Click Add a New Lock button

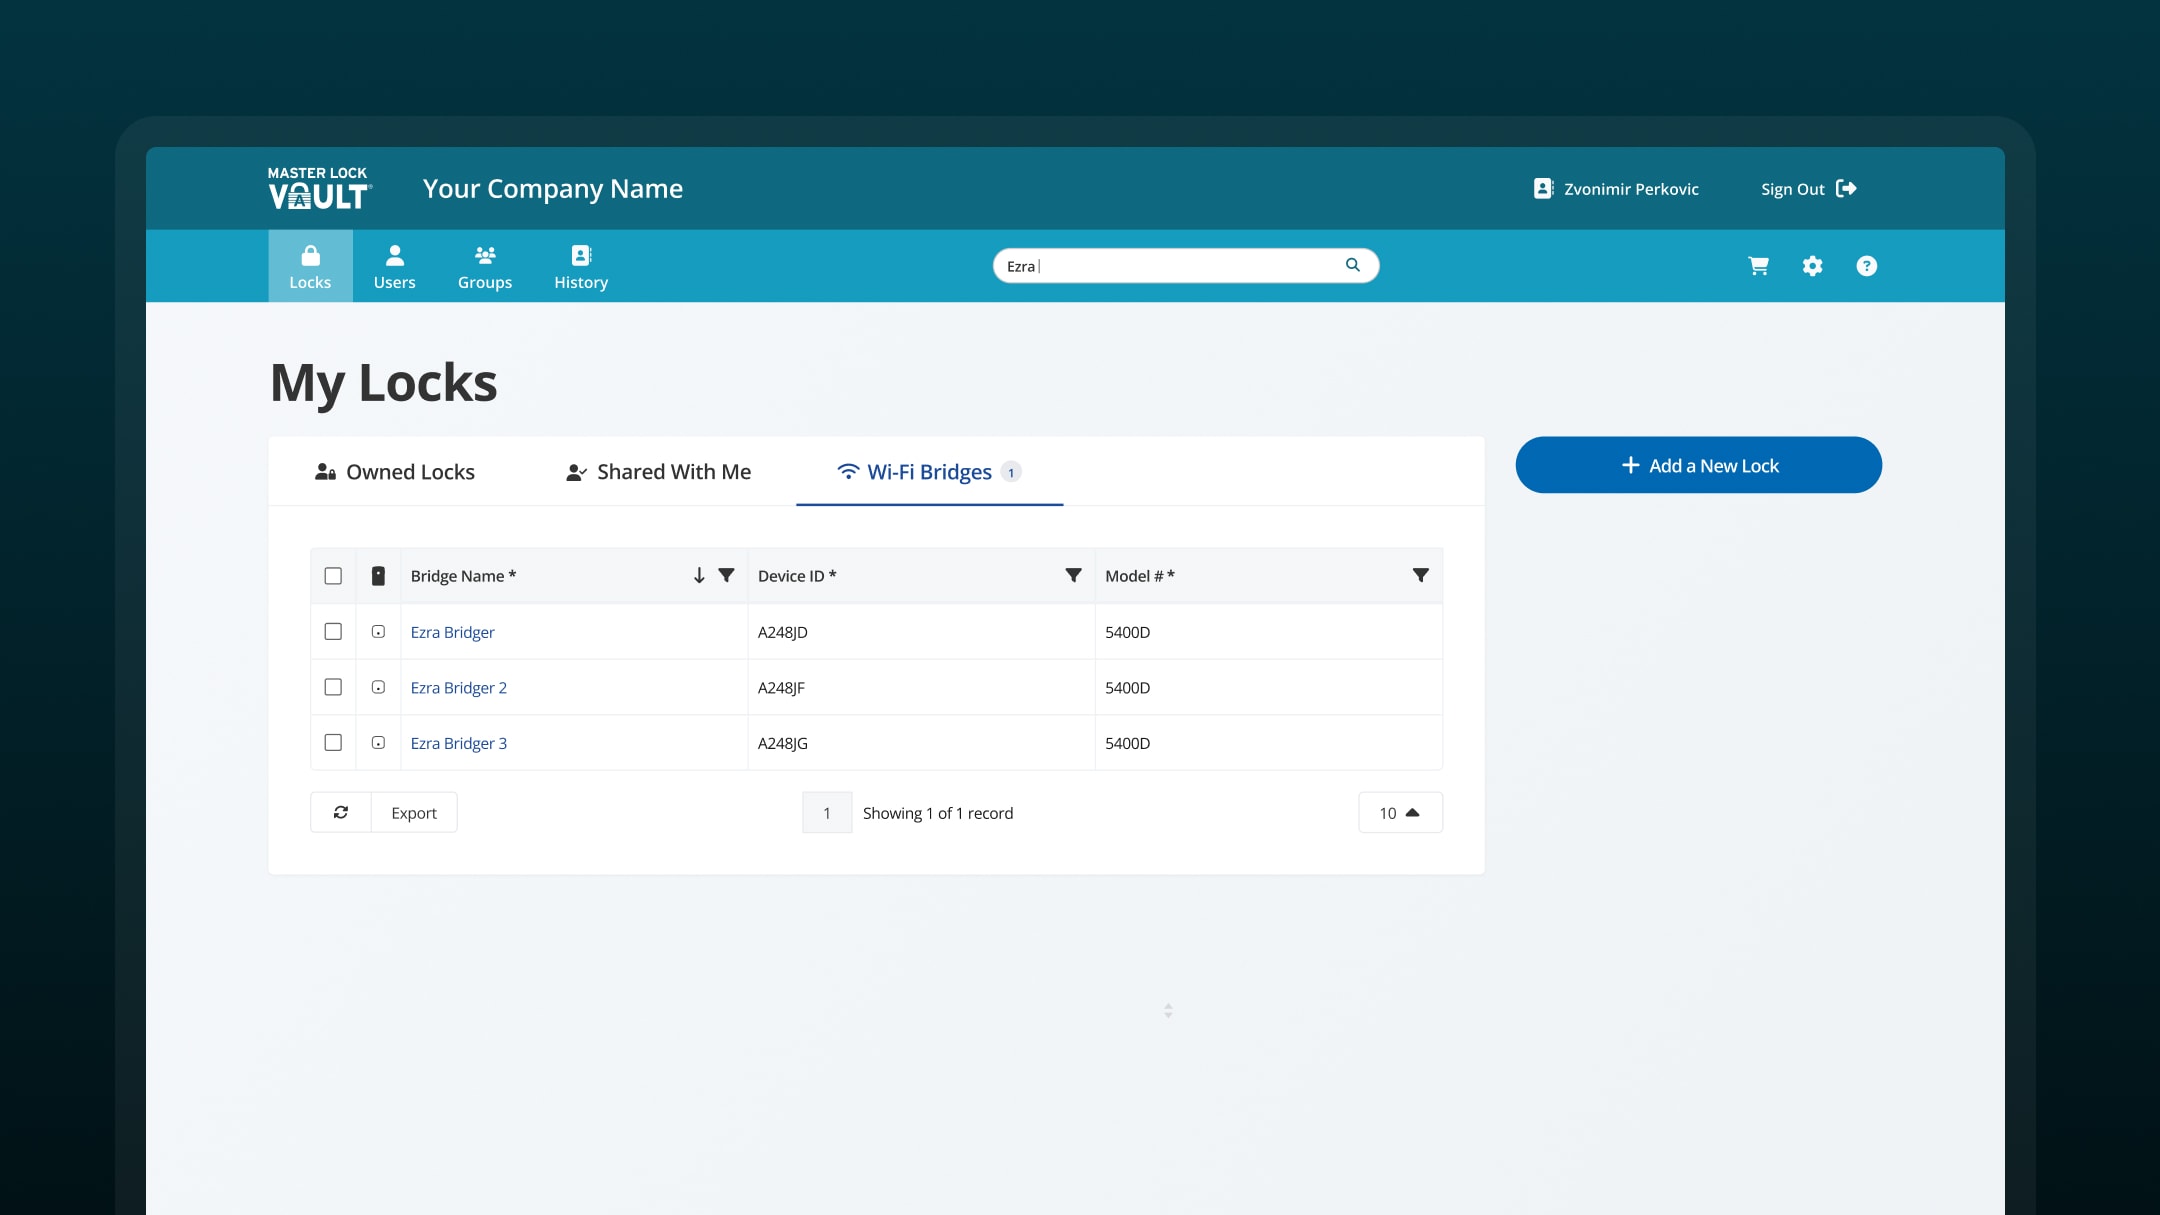tap(1698, 465)
